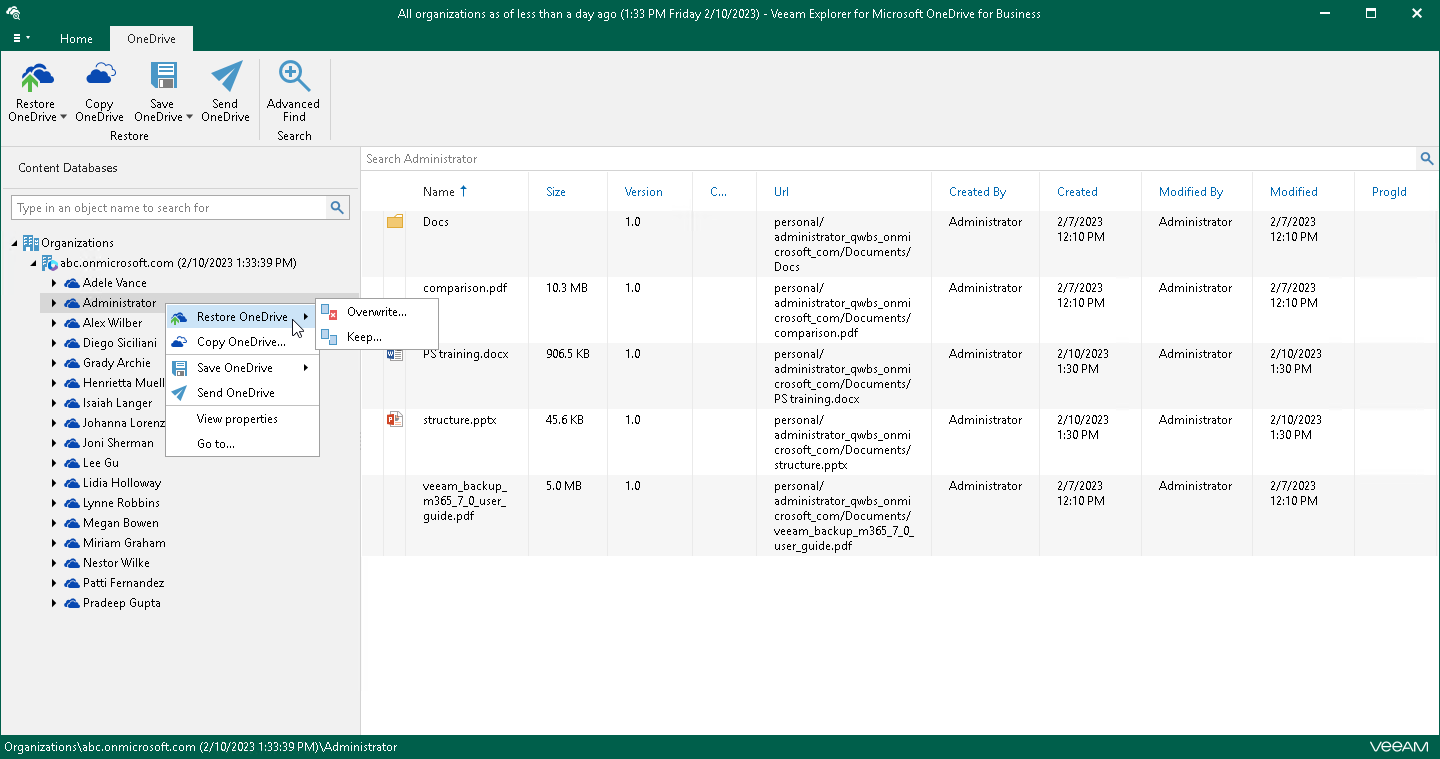Expand the Restore OneDrive submenu arrow
Image resolution: width=1440 pixels, height=759 pixels.
pyautogui.click(x=306, y=316)
